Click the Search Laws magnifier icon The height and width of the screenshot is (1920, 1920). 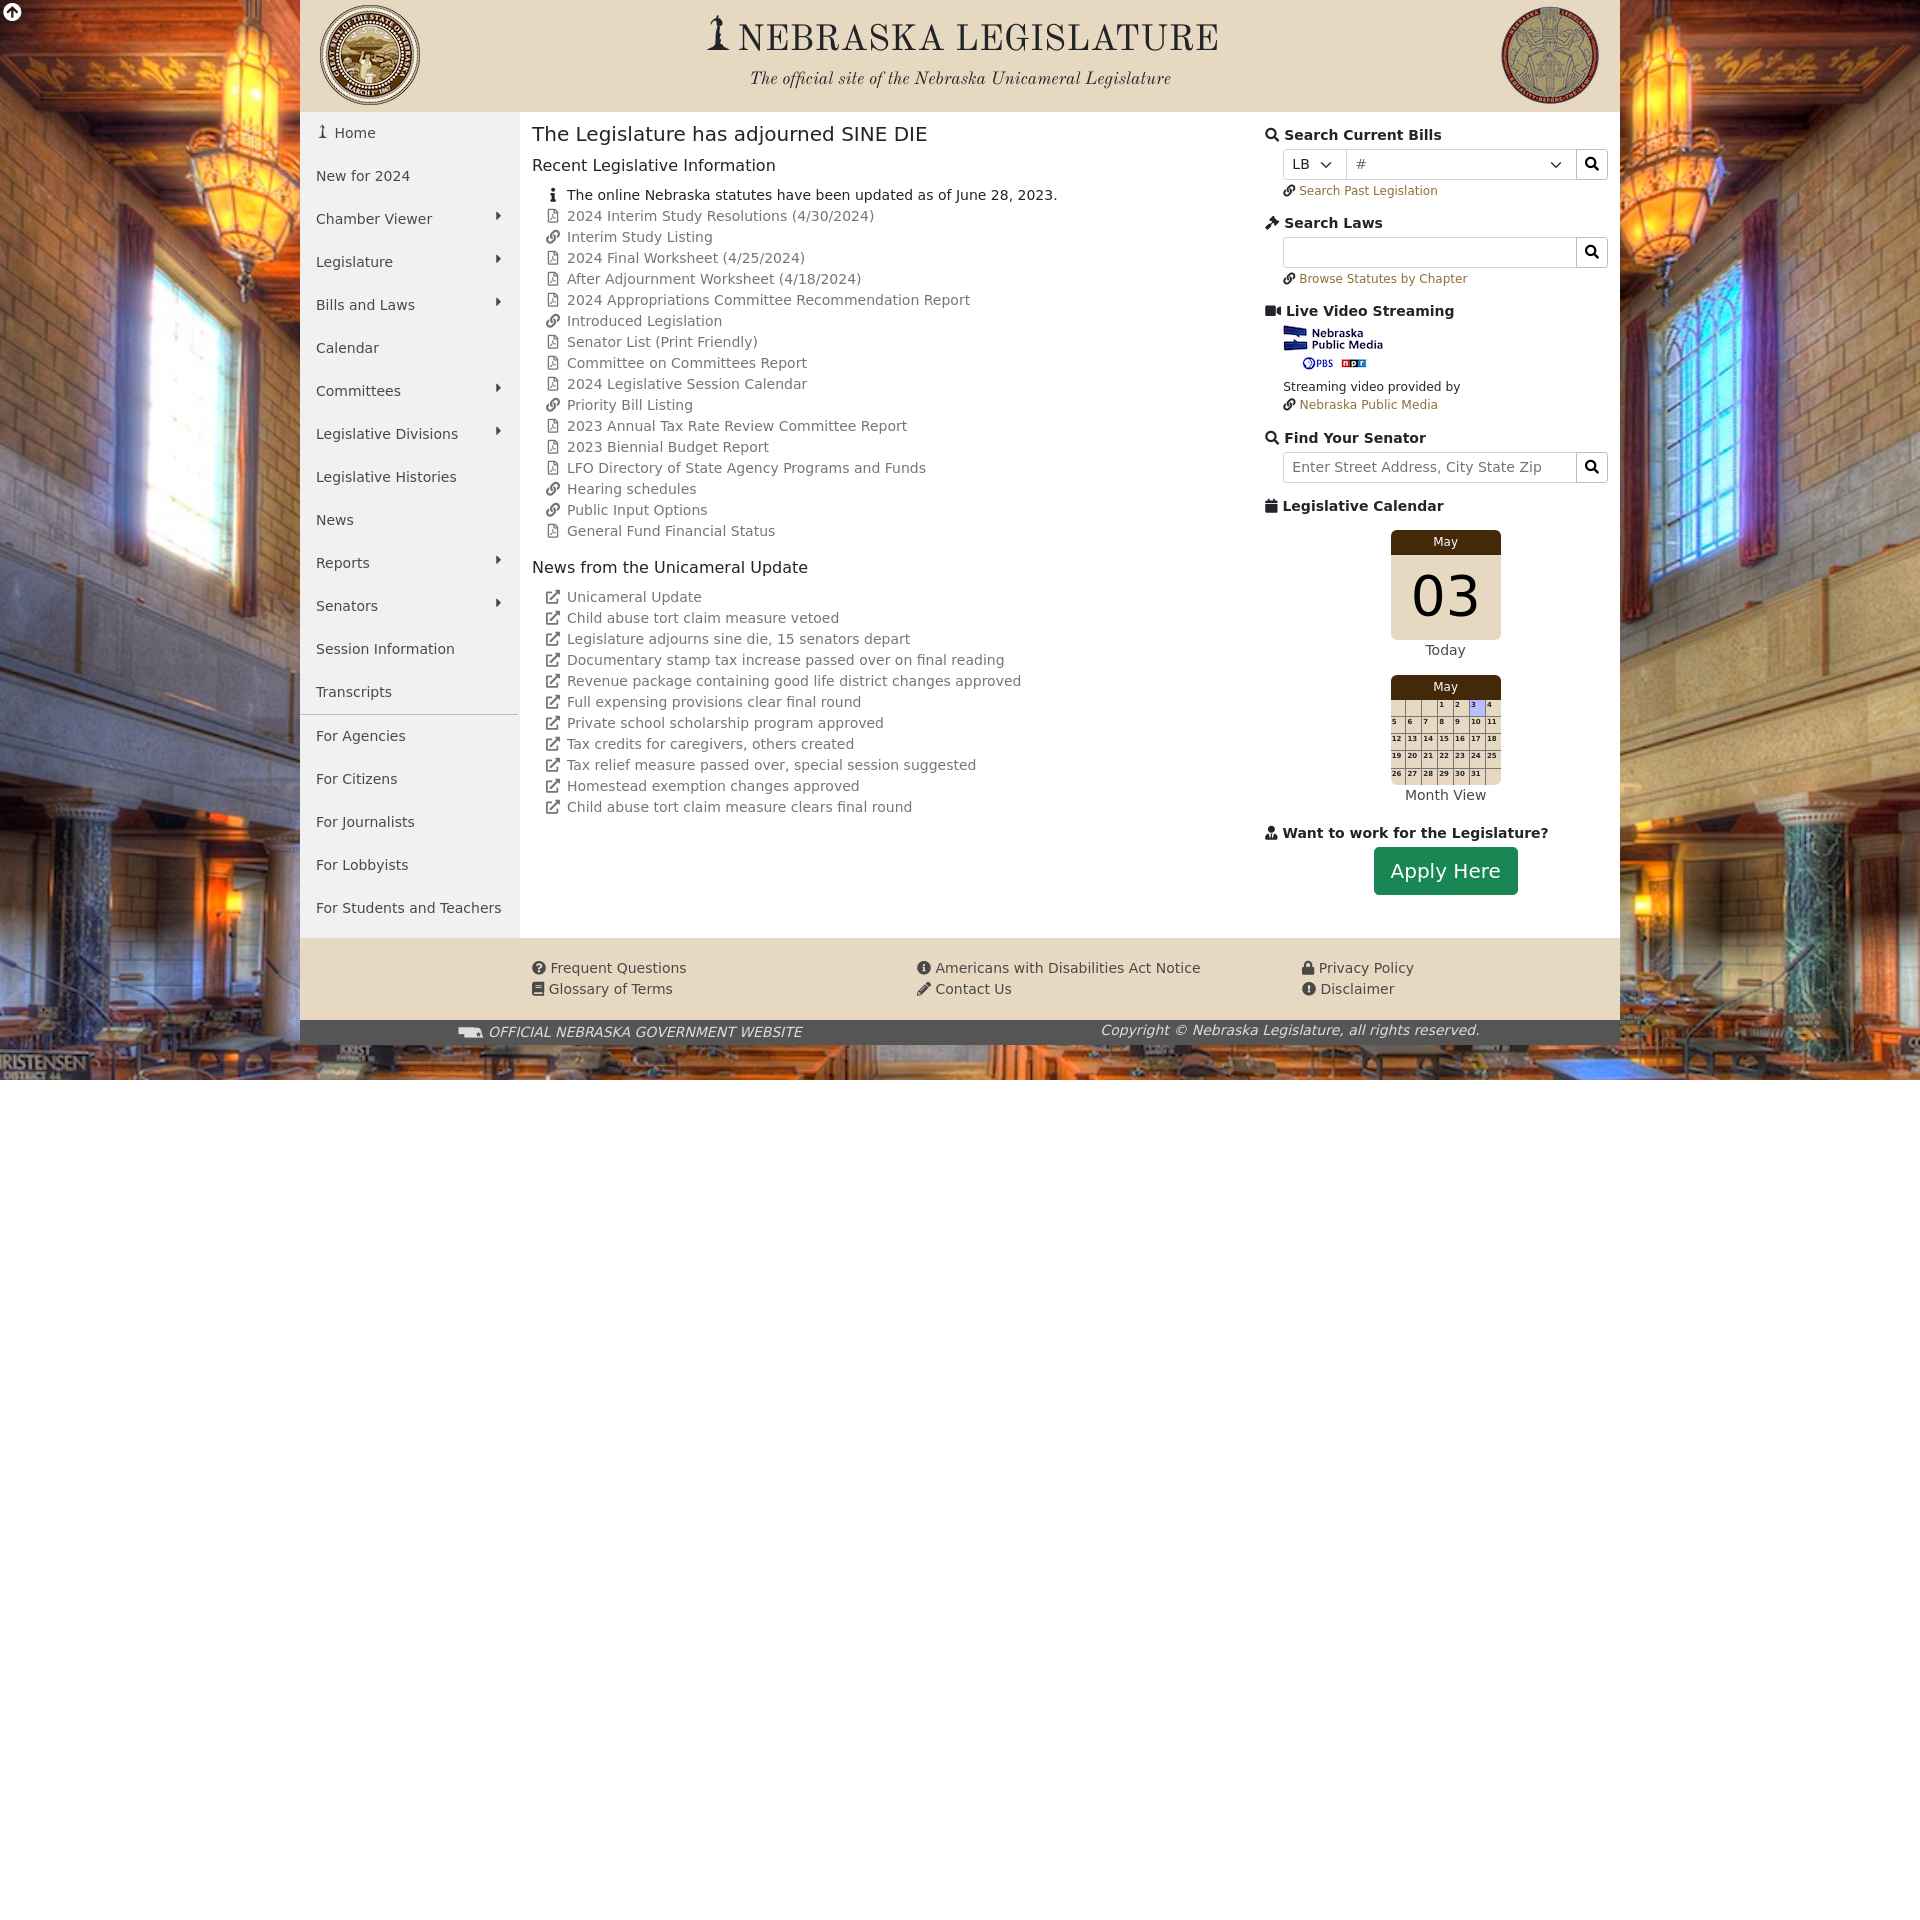[x=1593, y=251]
